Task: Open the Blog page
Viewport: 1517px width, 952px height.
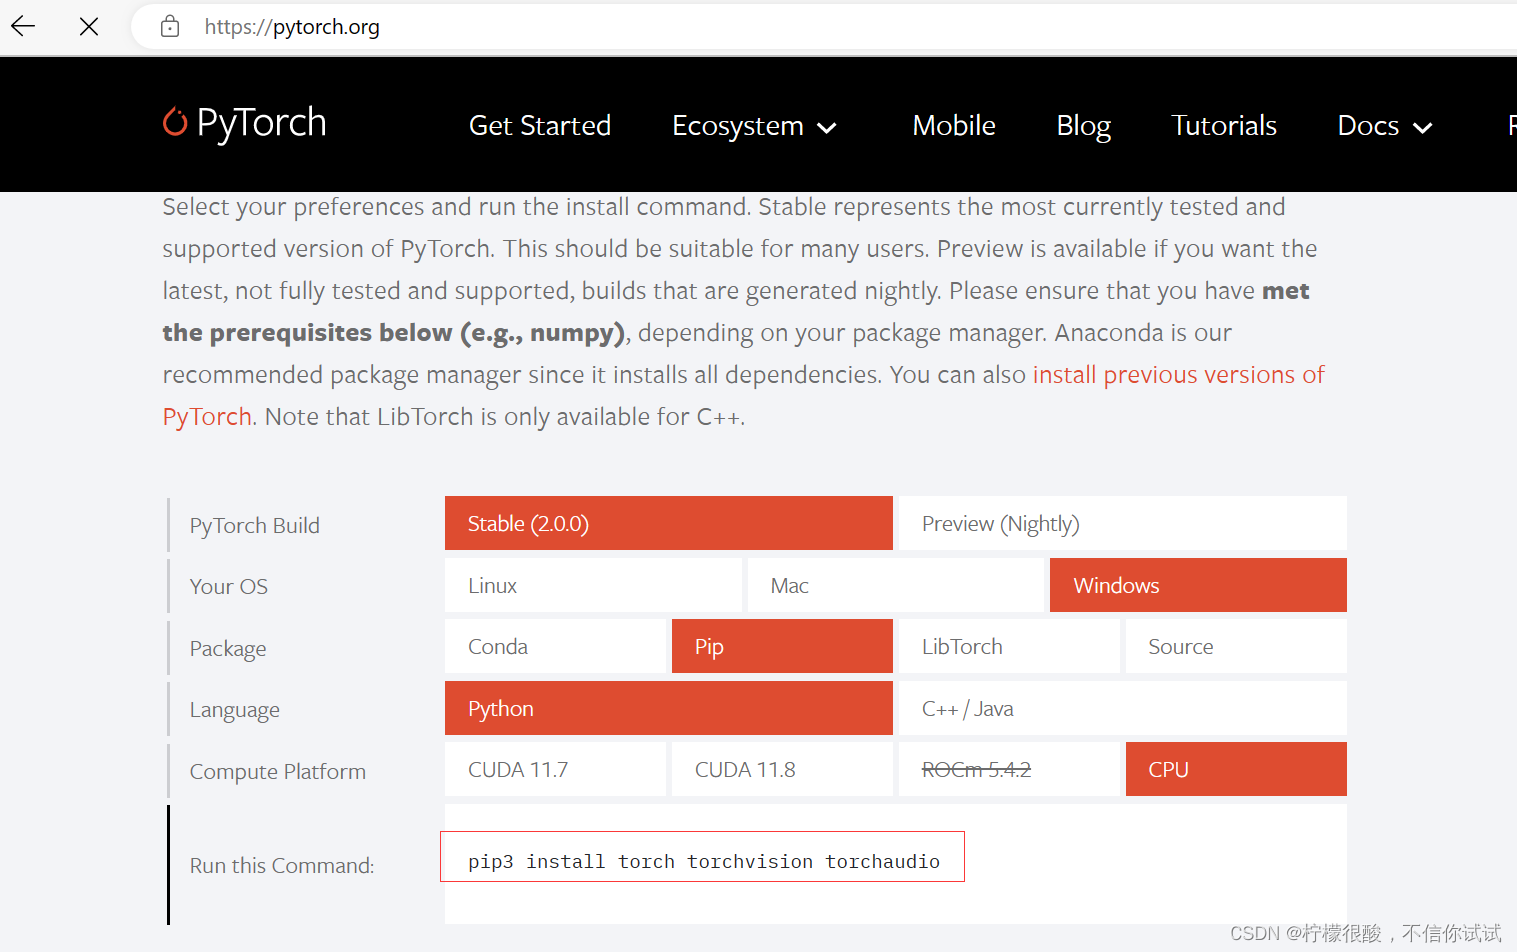Action: click(x=1084, y=126)
